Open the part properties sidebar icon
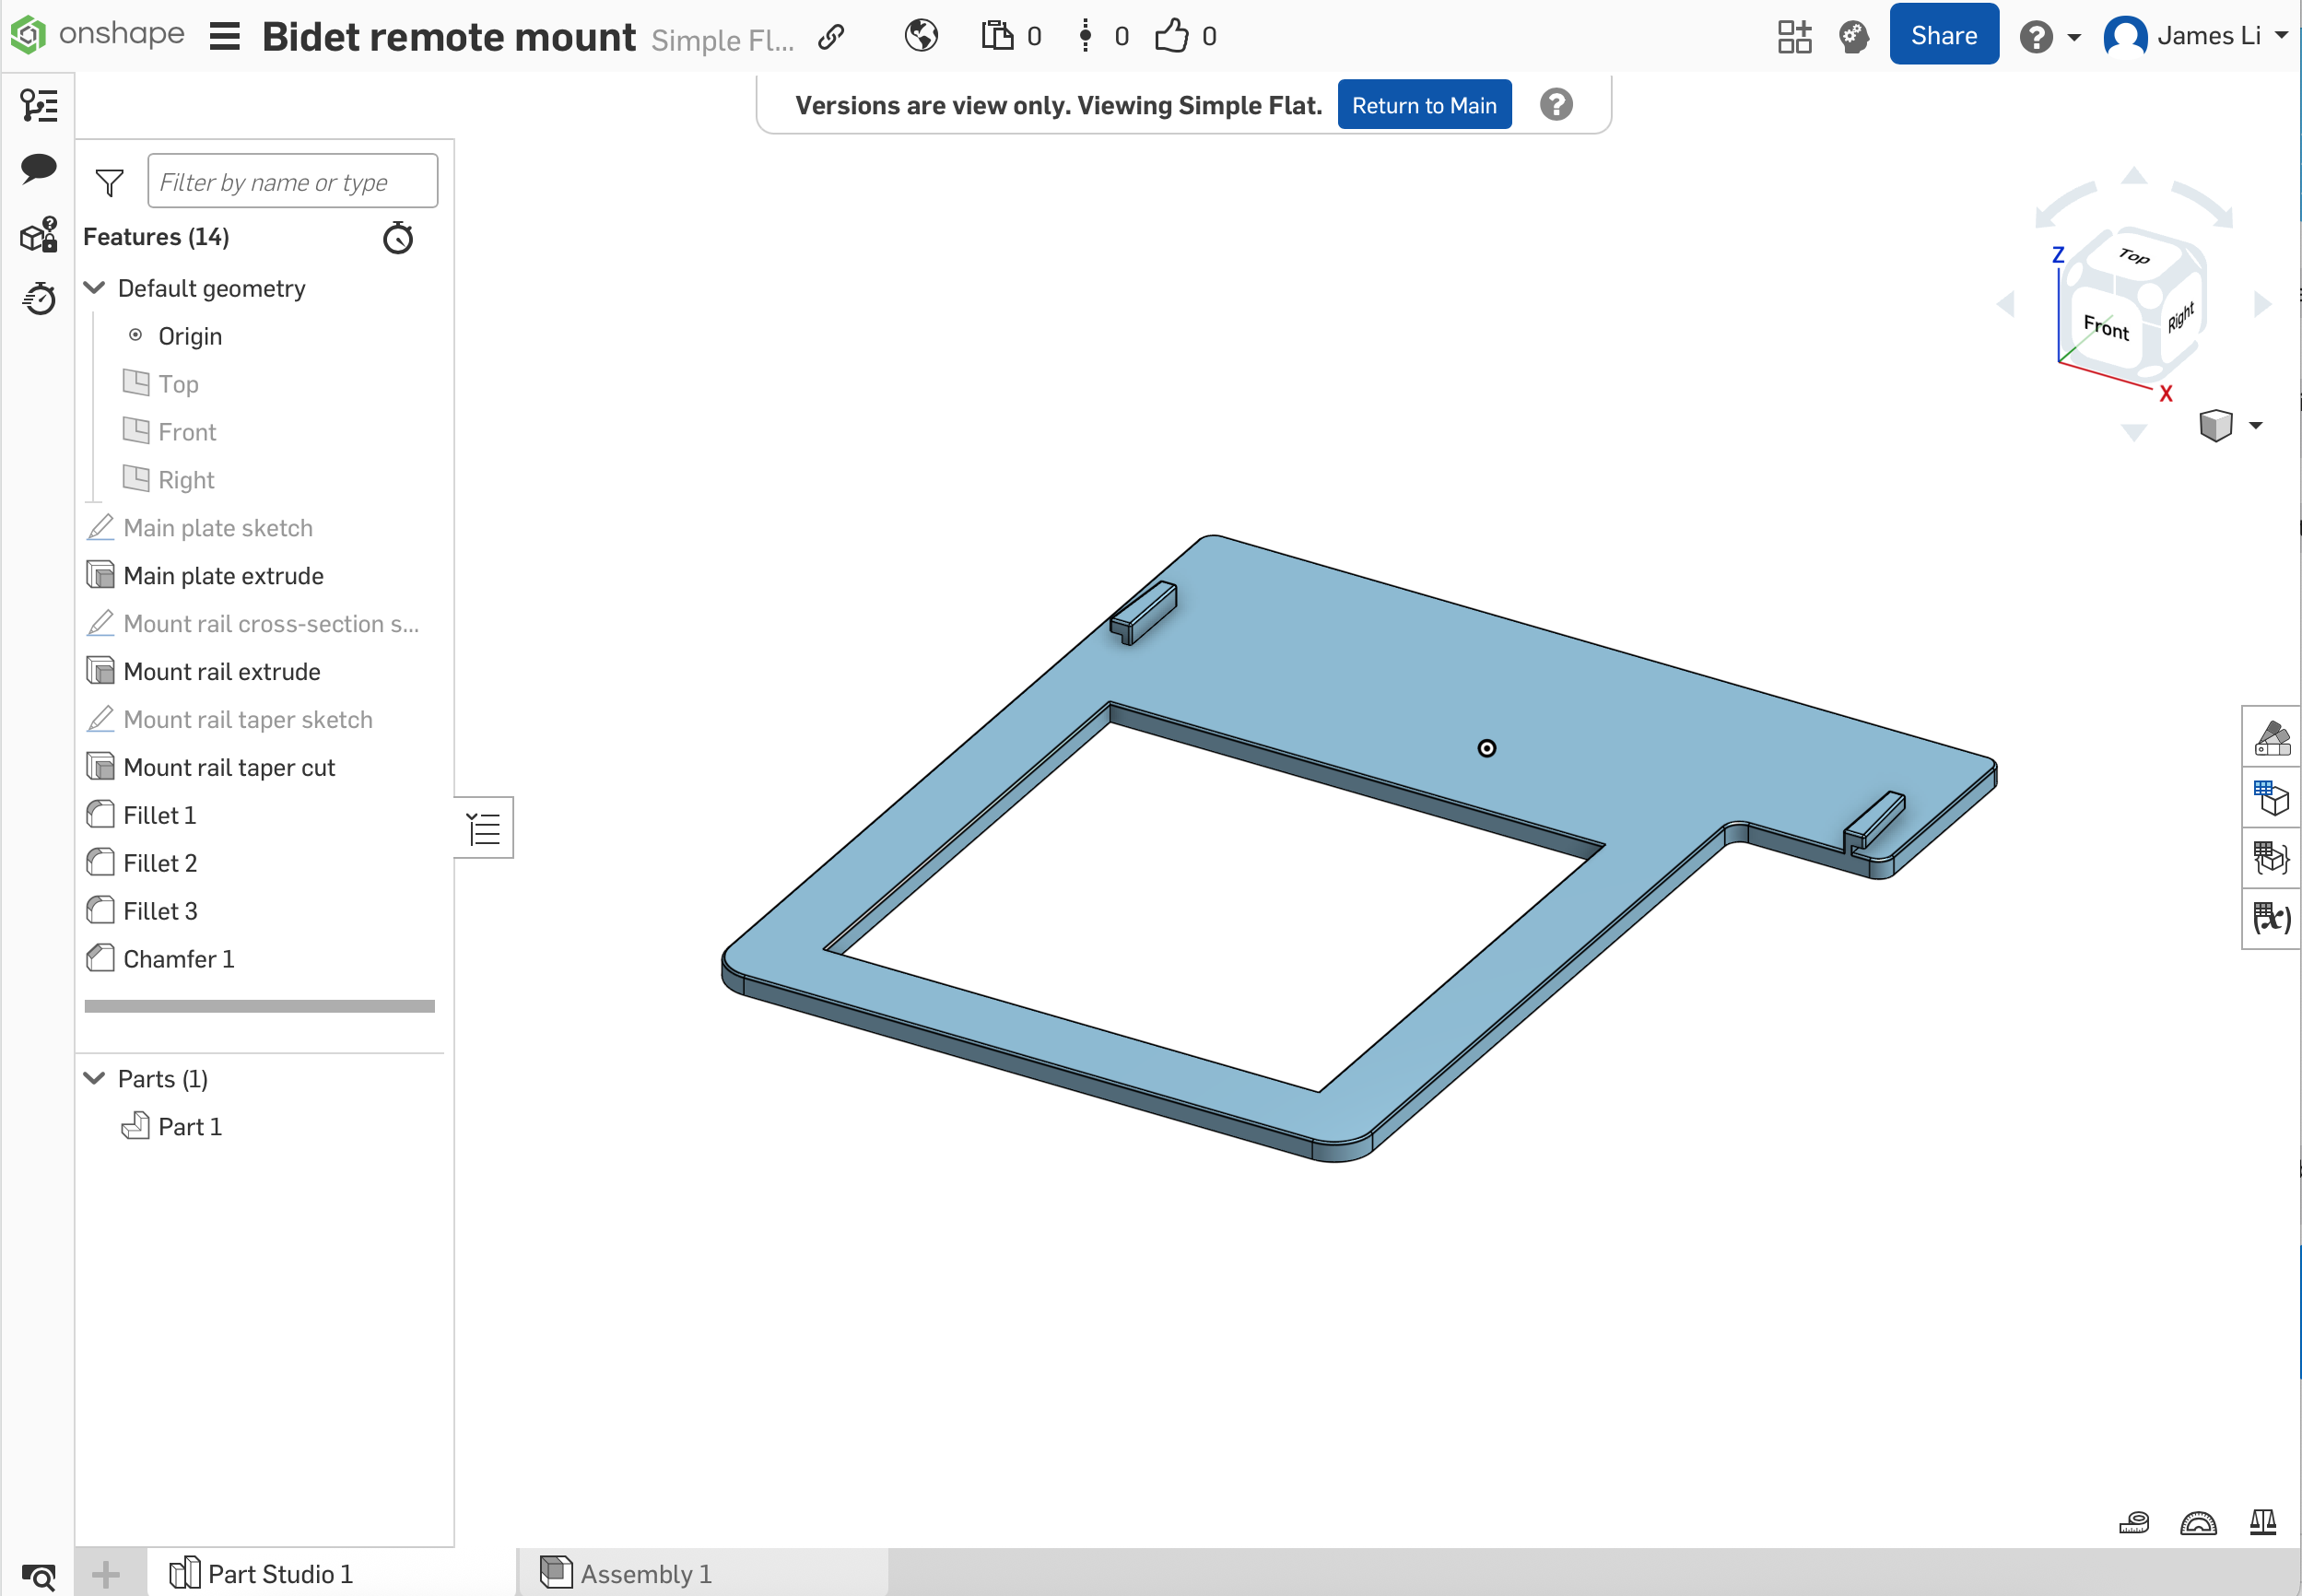The height and width of the screenshot is (1596, 2302). (x=39, y=235)
